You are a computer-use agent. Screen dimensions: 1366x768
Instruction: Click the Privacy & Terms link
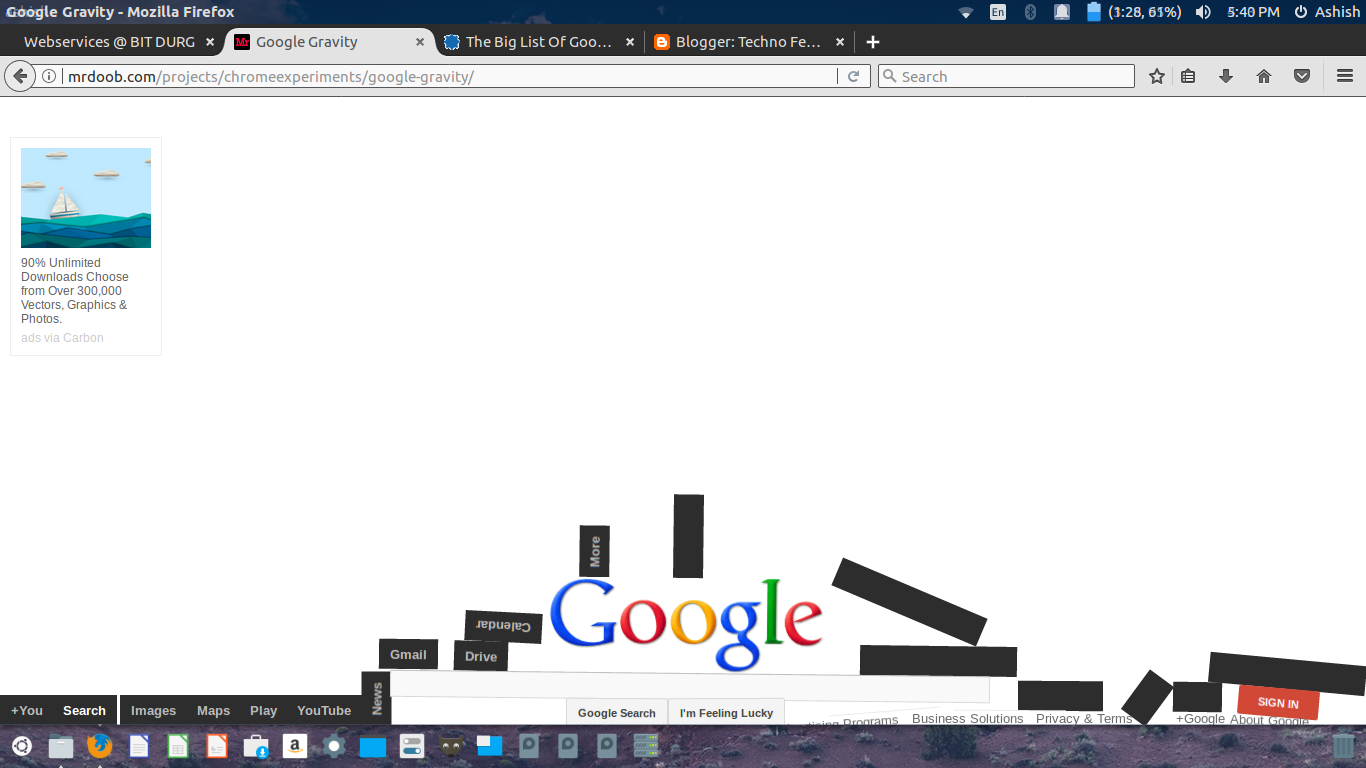pyautogui.click(x=1084, y=718)
